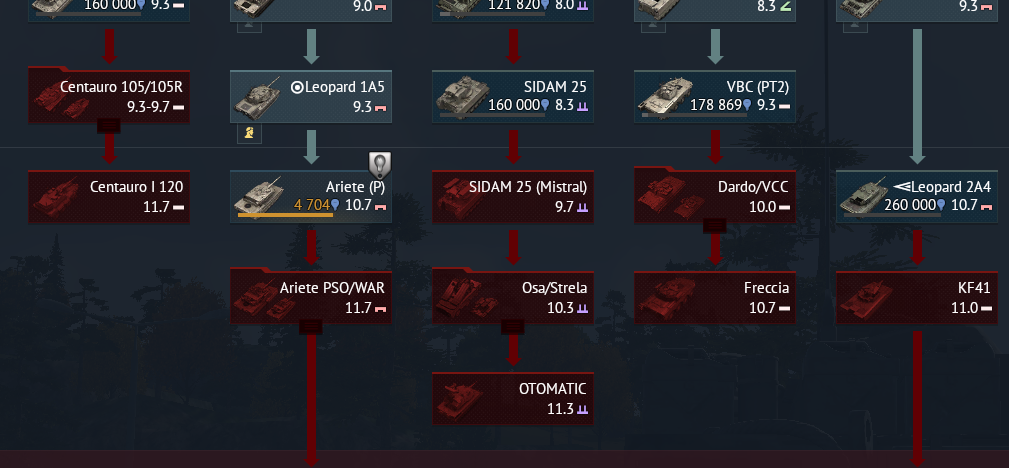Viewport: 1009px width, 468px height.
Task: Select the Leopard 1A5 tank thumbnail
Action: coord(257,97)
